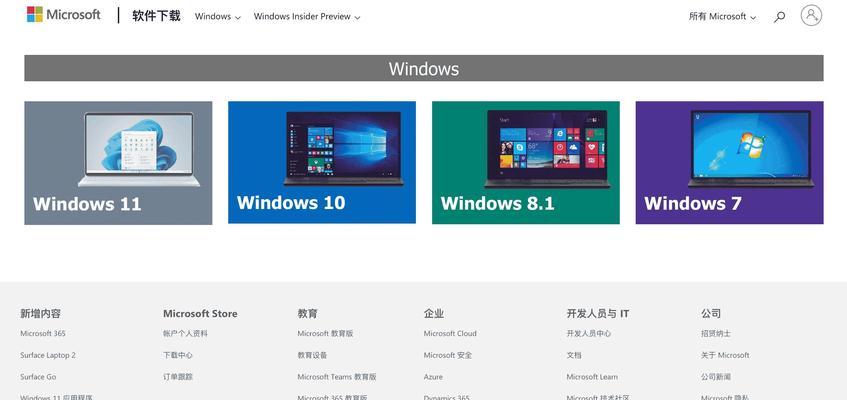Open 订单跟踪 footer link
Image resolution: width=847 pixels, height=400 pixels.
[178, 377]
